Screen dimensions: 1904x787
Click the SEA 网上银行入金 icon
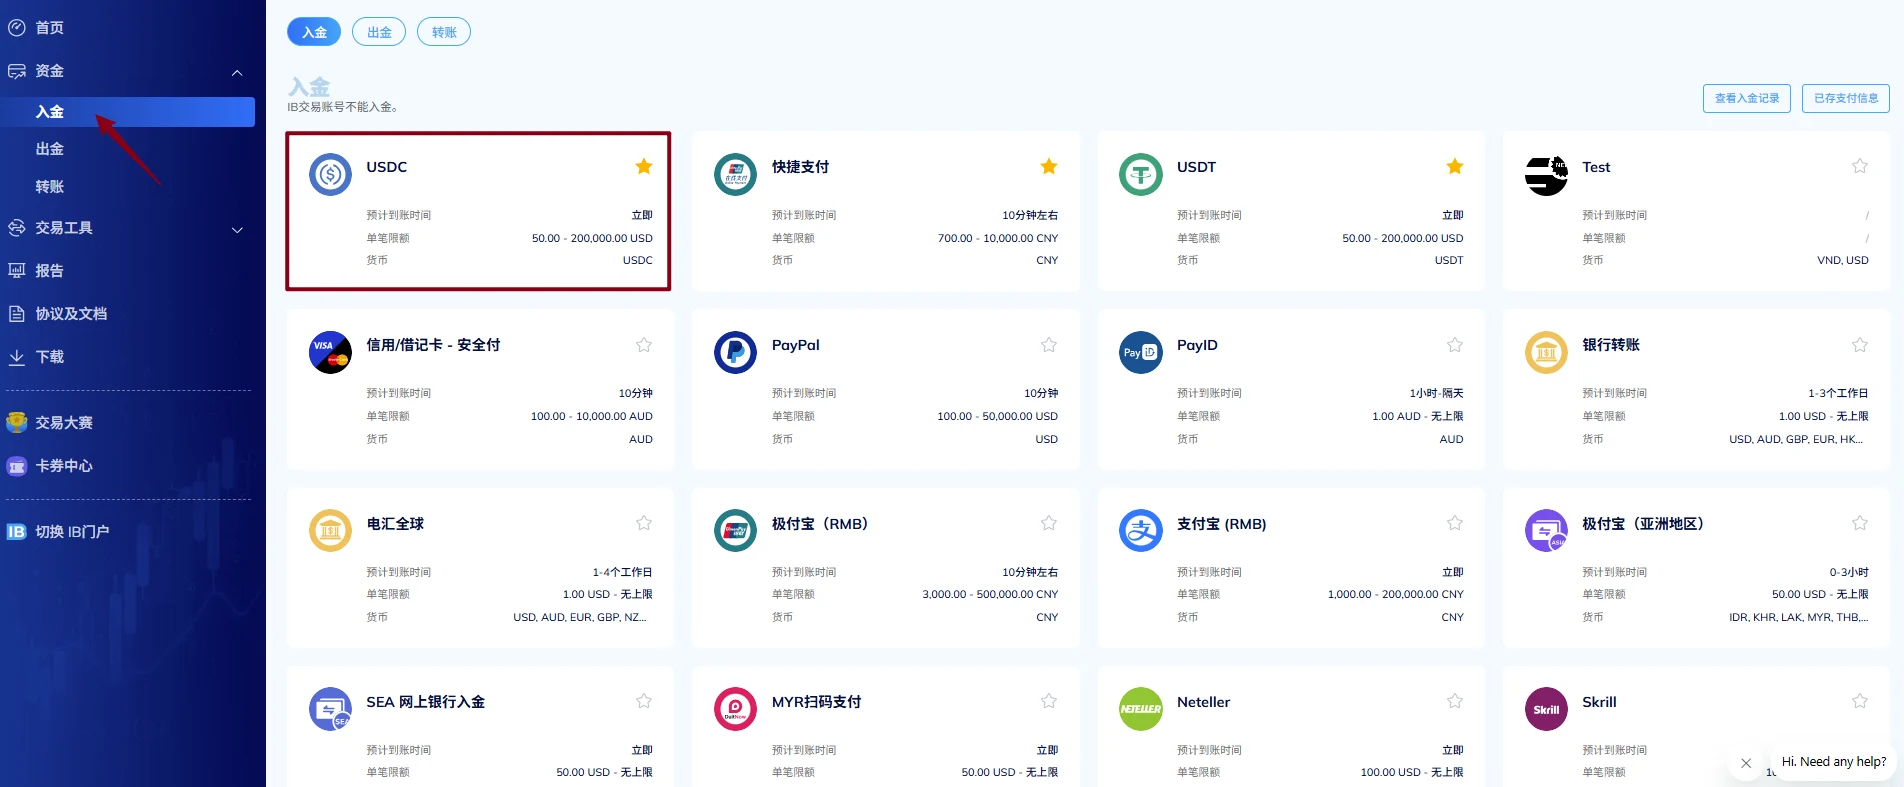[x=330, y=709]
